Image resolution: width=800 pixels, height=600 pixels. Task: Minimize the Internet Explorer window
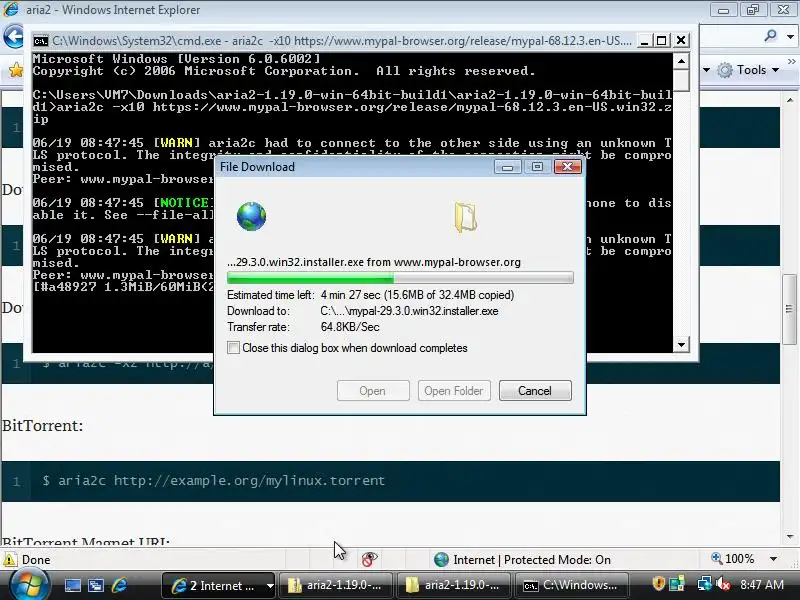click(723, 10)
